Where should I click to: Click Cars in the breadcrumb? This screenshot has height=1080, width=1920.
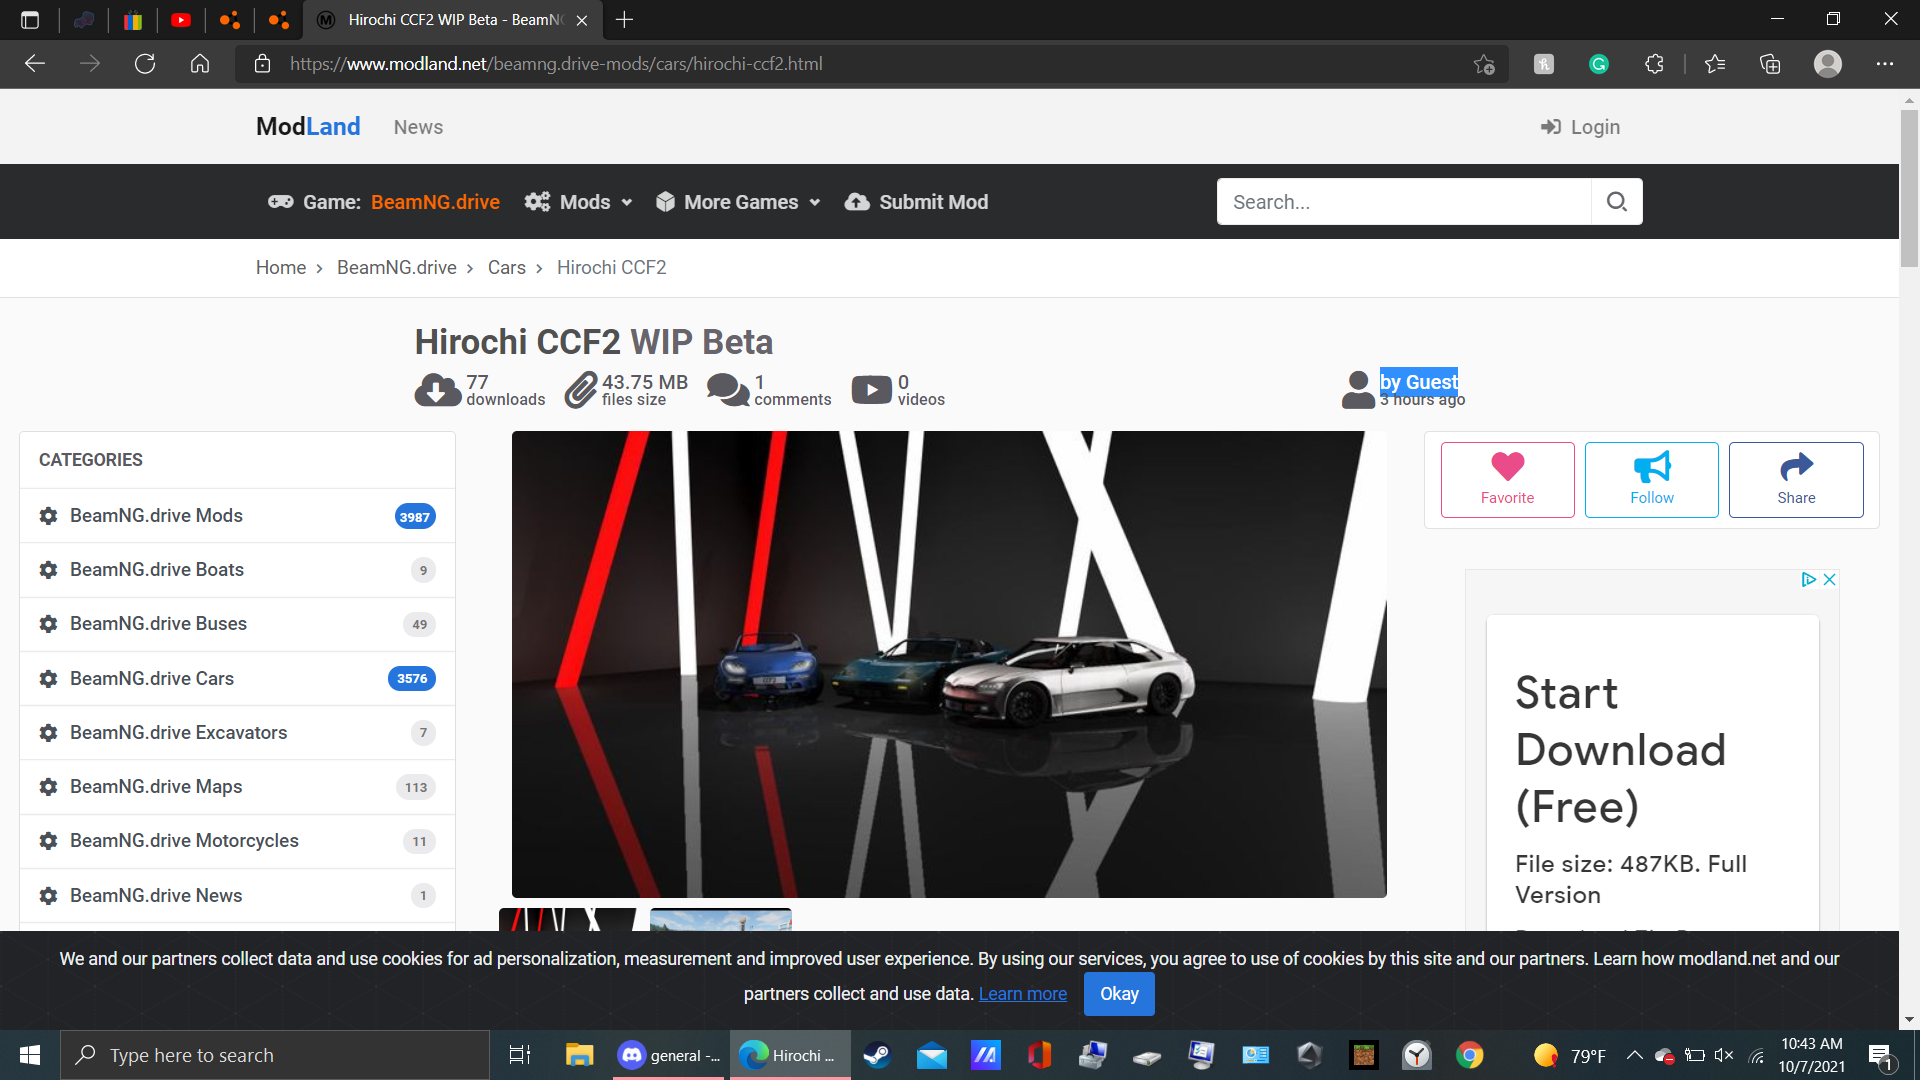tap(507, 268)
